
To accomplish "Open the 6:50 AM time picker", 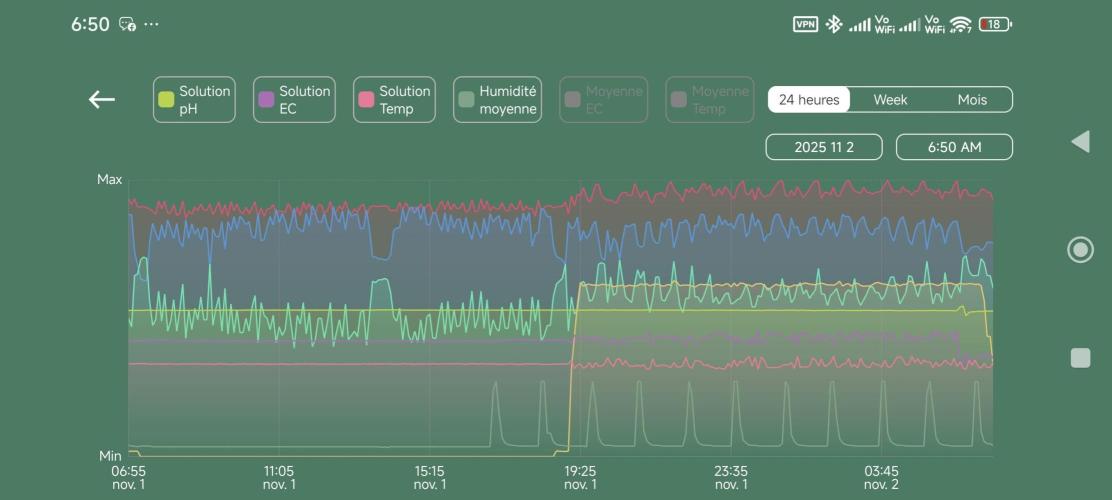I will click(x=954, y=147).
